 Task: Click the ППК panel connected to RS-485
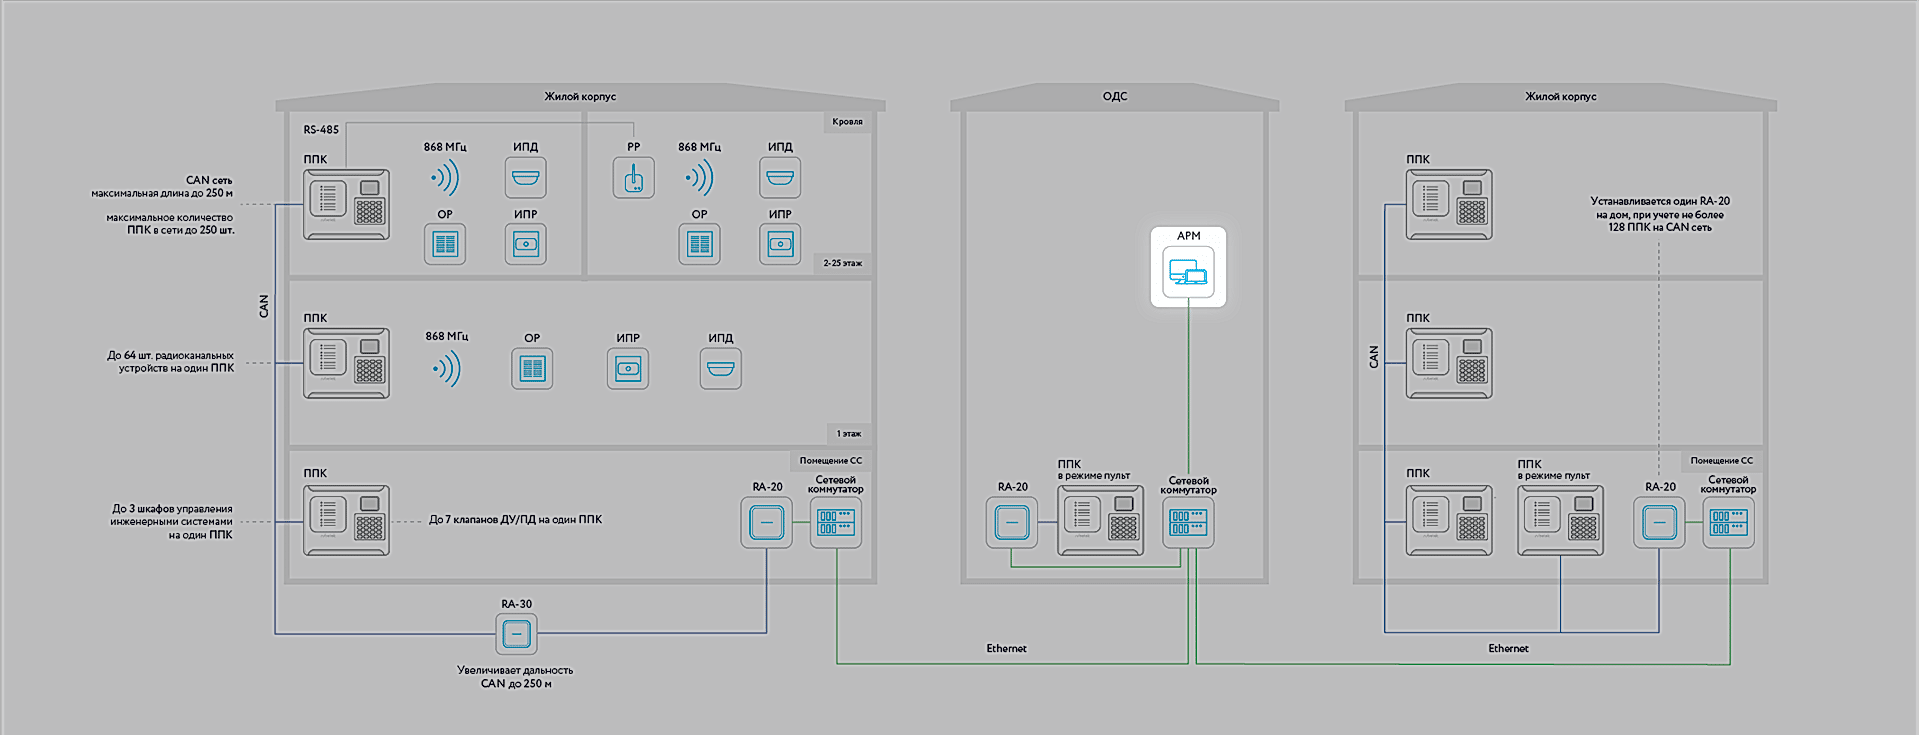point(346,204)
